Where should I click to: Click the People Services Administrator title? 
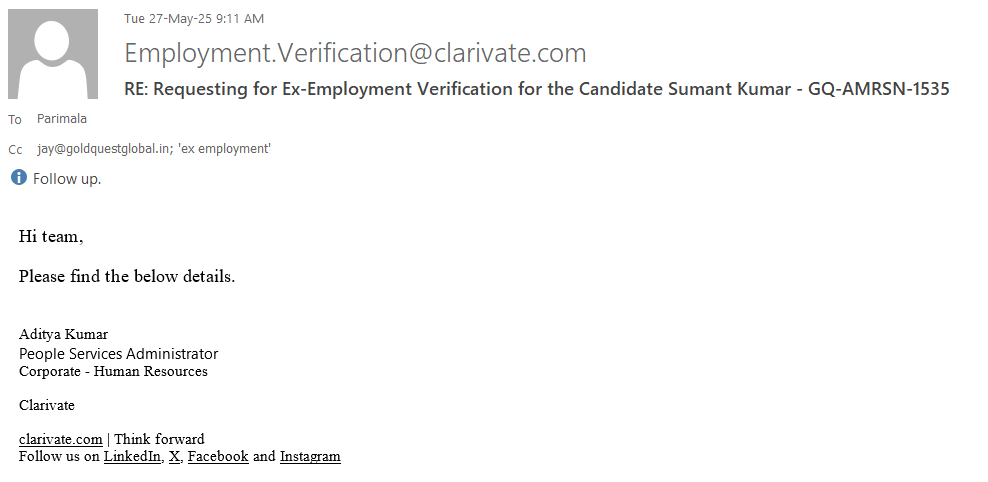[x=118, y=353]
